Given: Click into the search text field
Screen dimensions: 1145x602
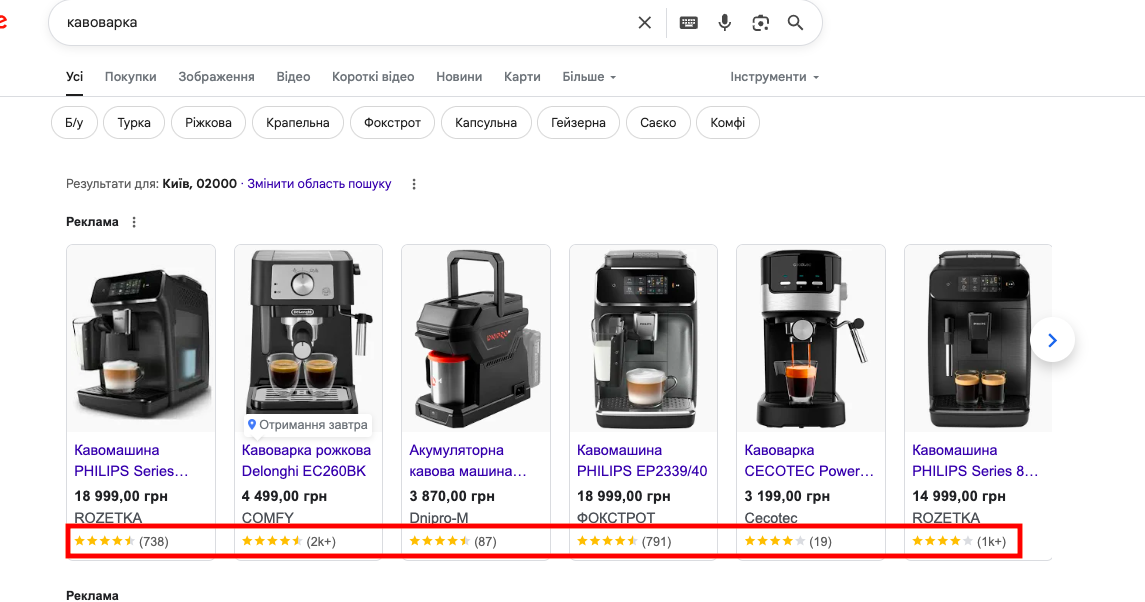Looking at the screenshot, I should coord(343,23).
